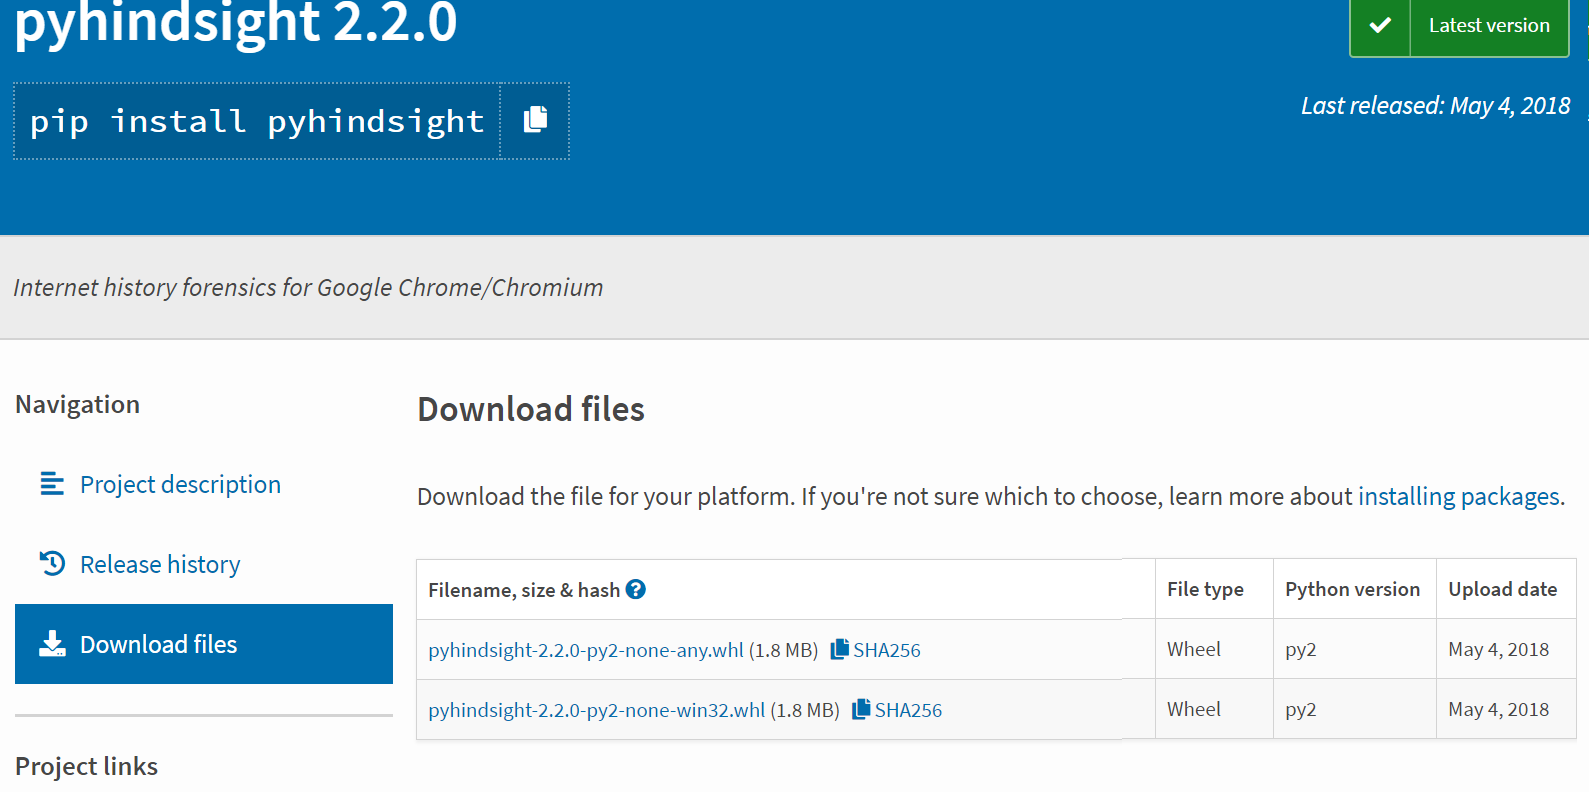Click the pip install pyhindsight command text
Image resolution: width=1589 pixels, height=792 pixels.
click(x=257, y=121)
